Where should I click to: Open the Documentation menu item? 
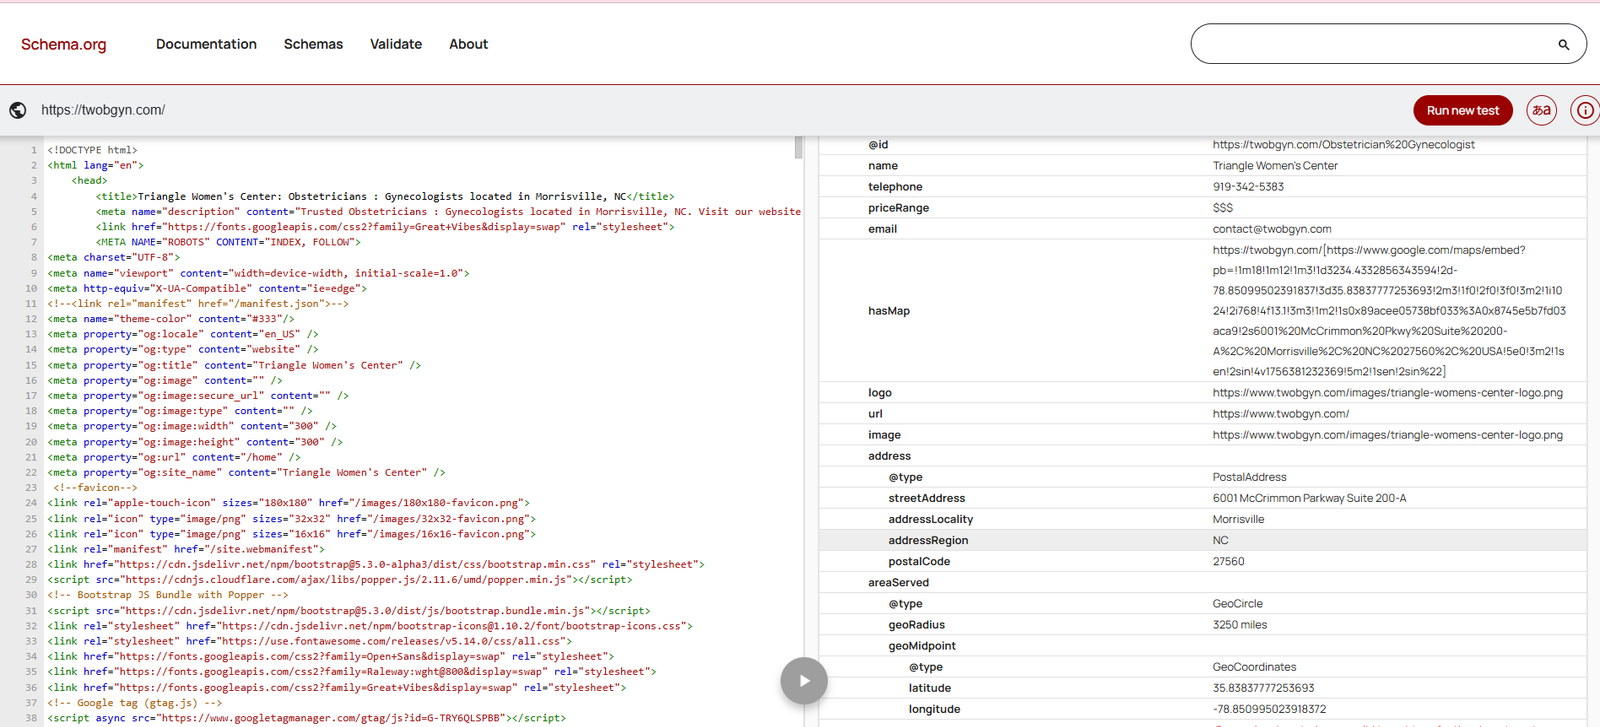tap(206, 44)
